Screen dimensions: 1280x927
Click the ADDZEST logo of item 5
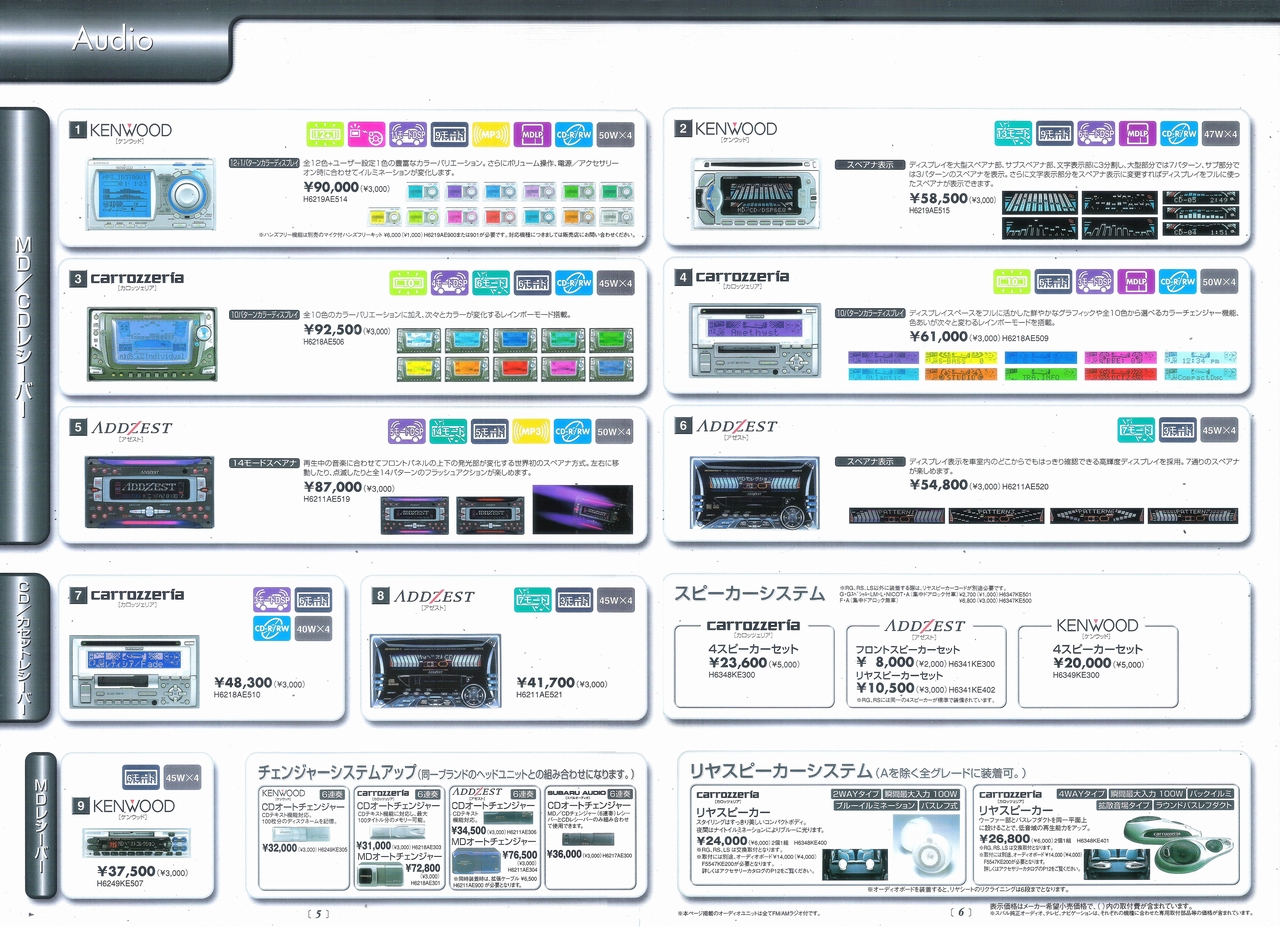coord(132,427)
